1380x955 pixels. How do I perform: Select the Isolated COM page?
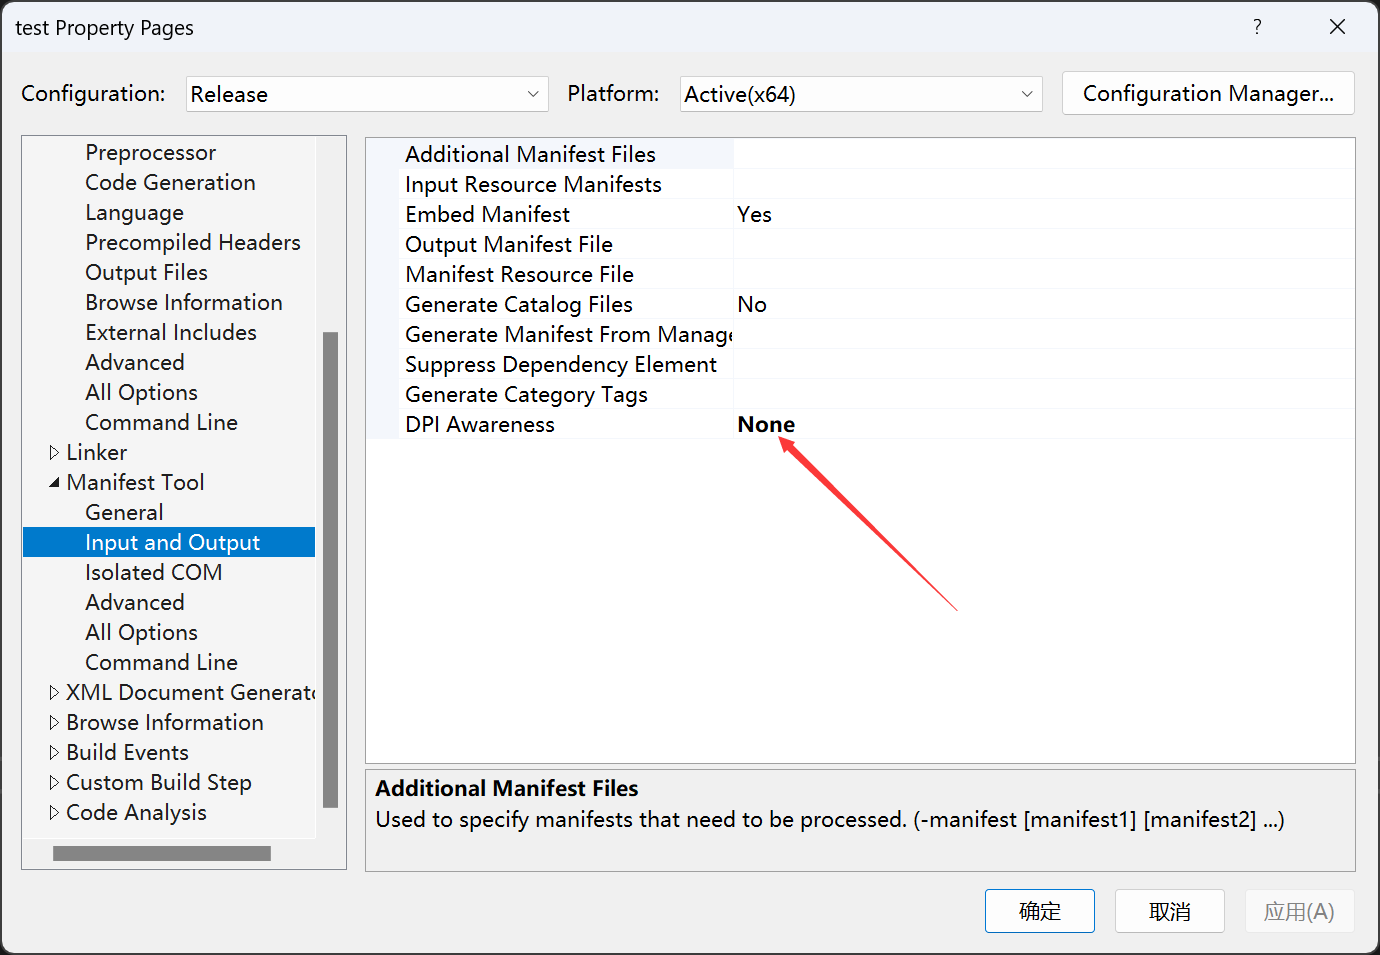coord(153,573)
